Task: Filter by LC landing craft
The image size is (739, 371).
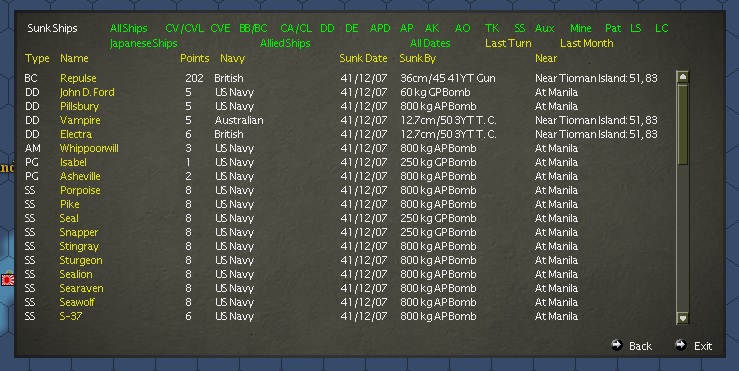Action: click(x=661, y=28)
